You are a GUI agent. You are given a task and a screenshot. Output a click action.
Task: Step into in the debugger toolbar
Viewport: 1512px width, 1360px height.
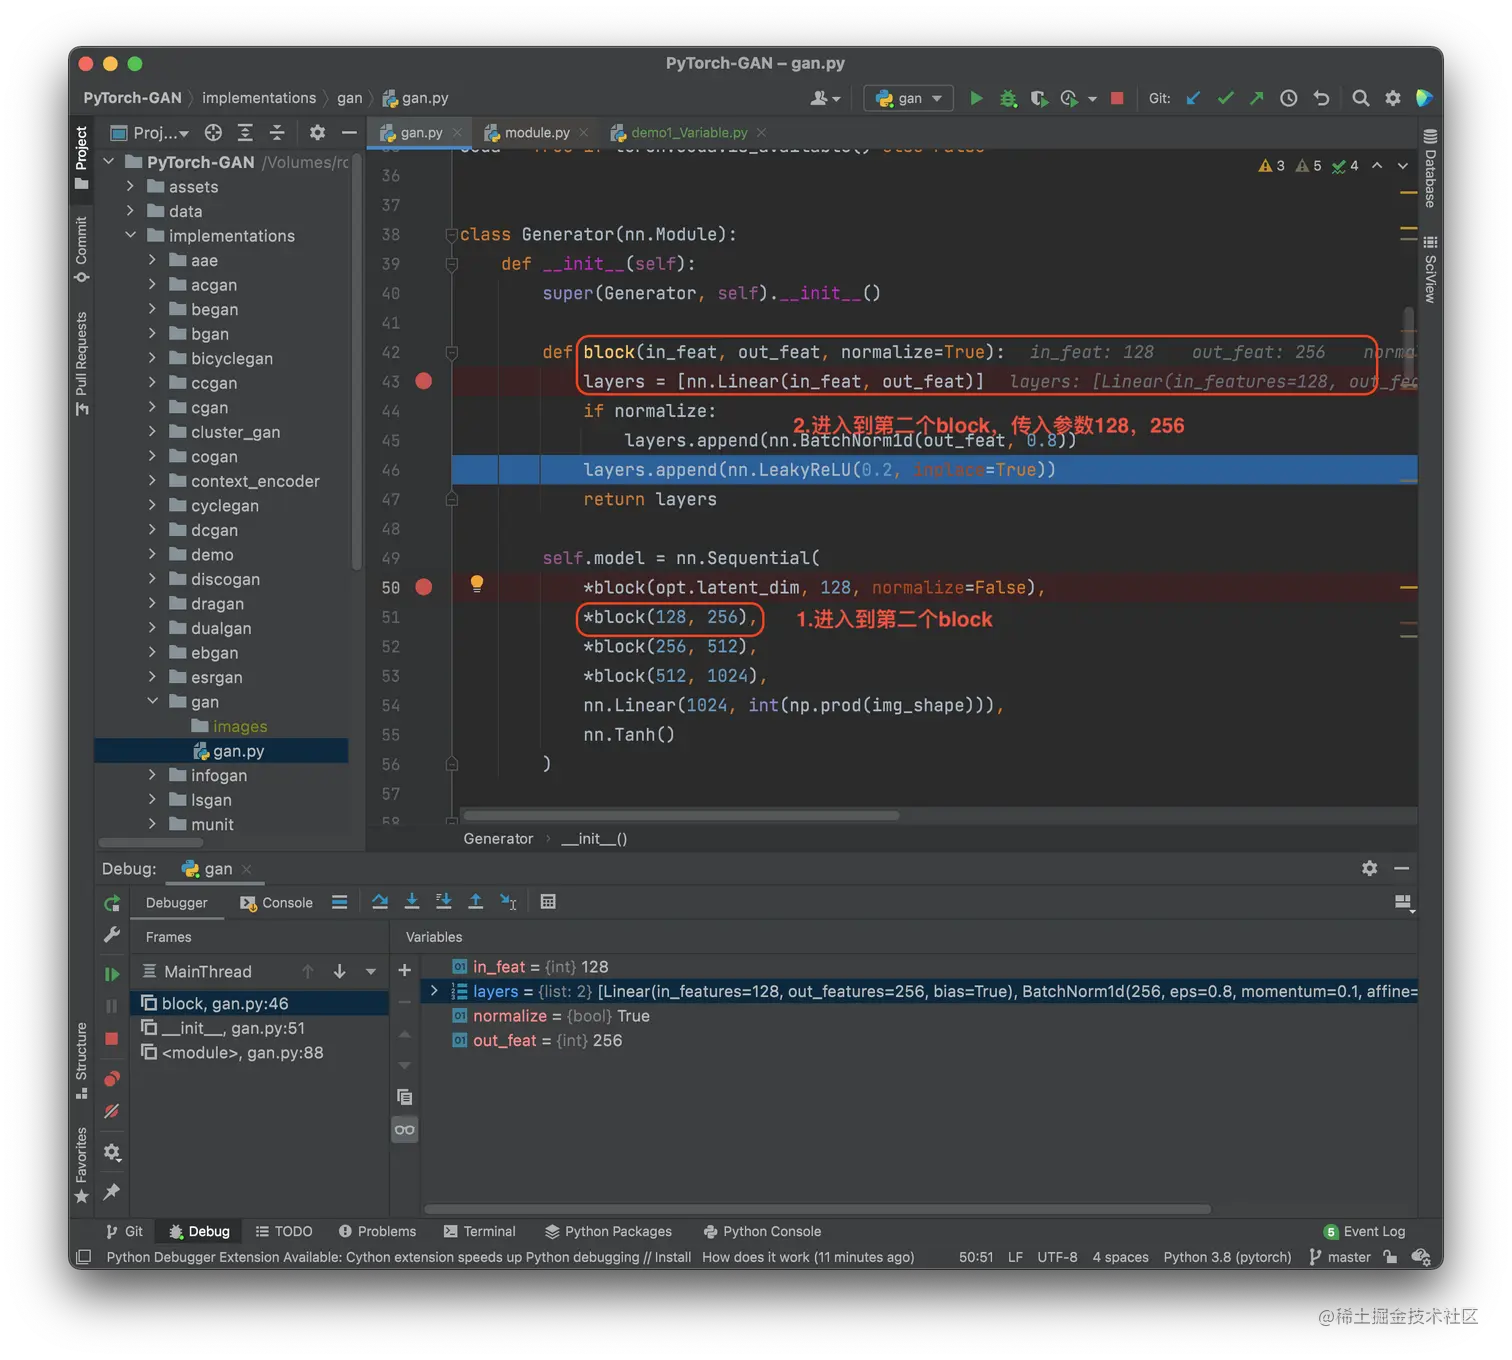(x=411, y=902)
